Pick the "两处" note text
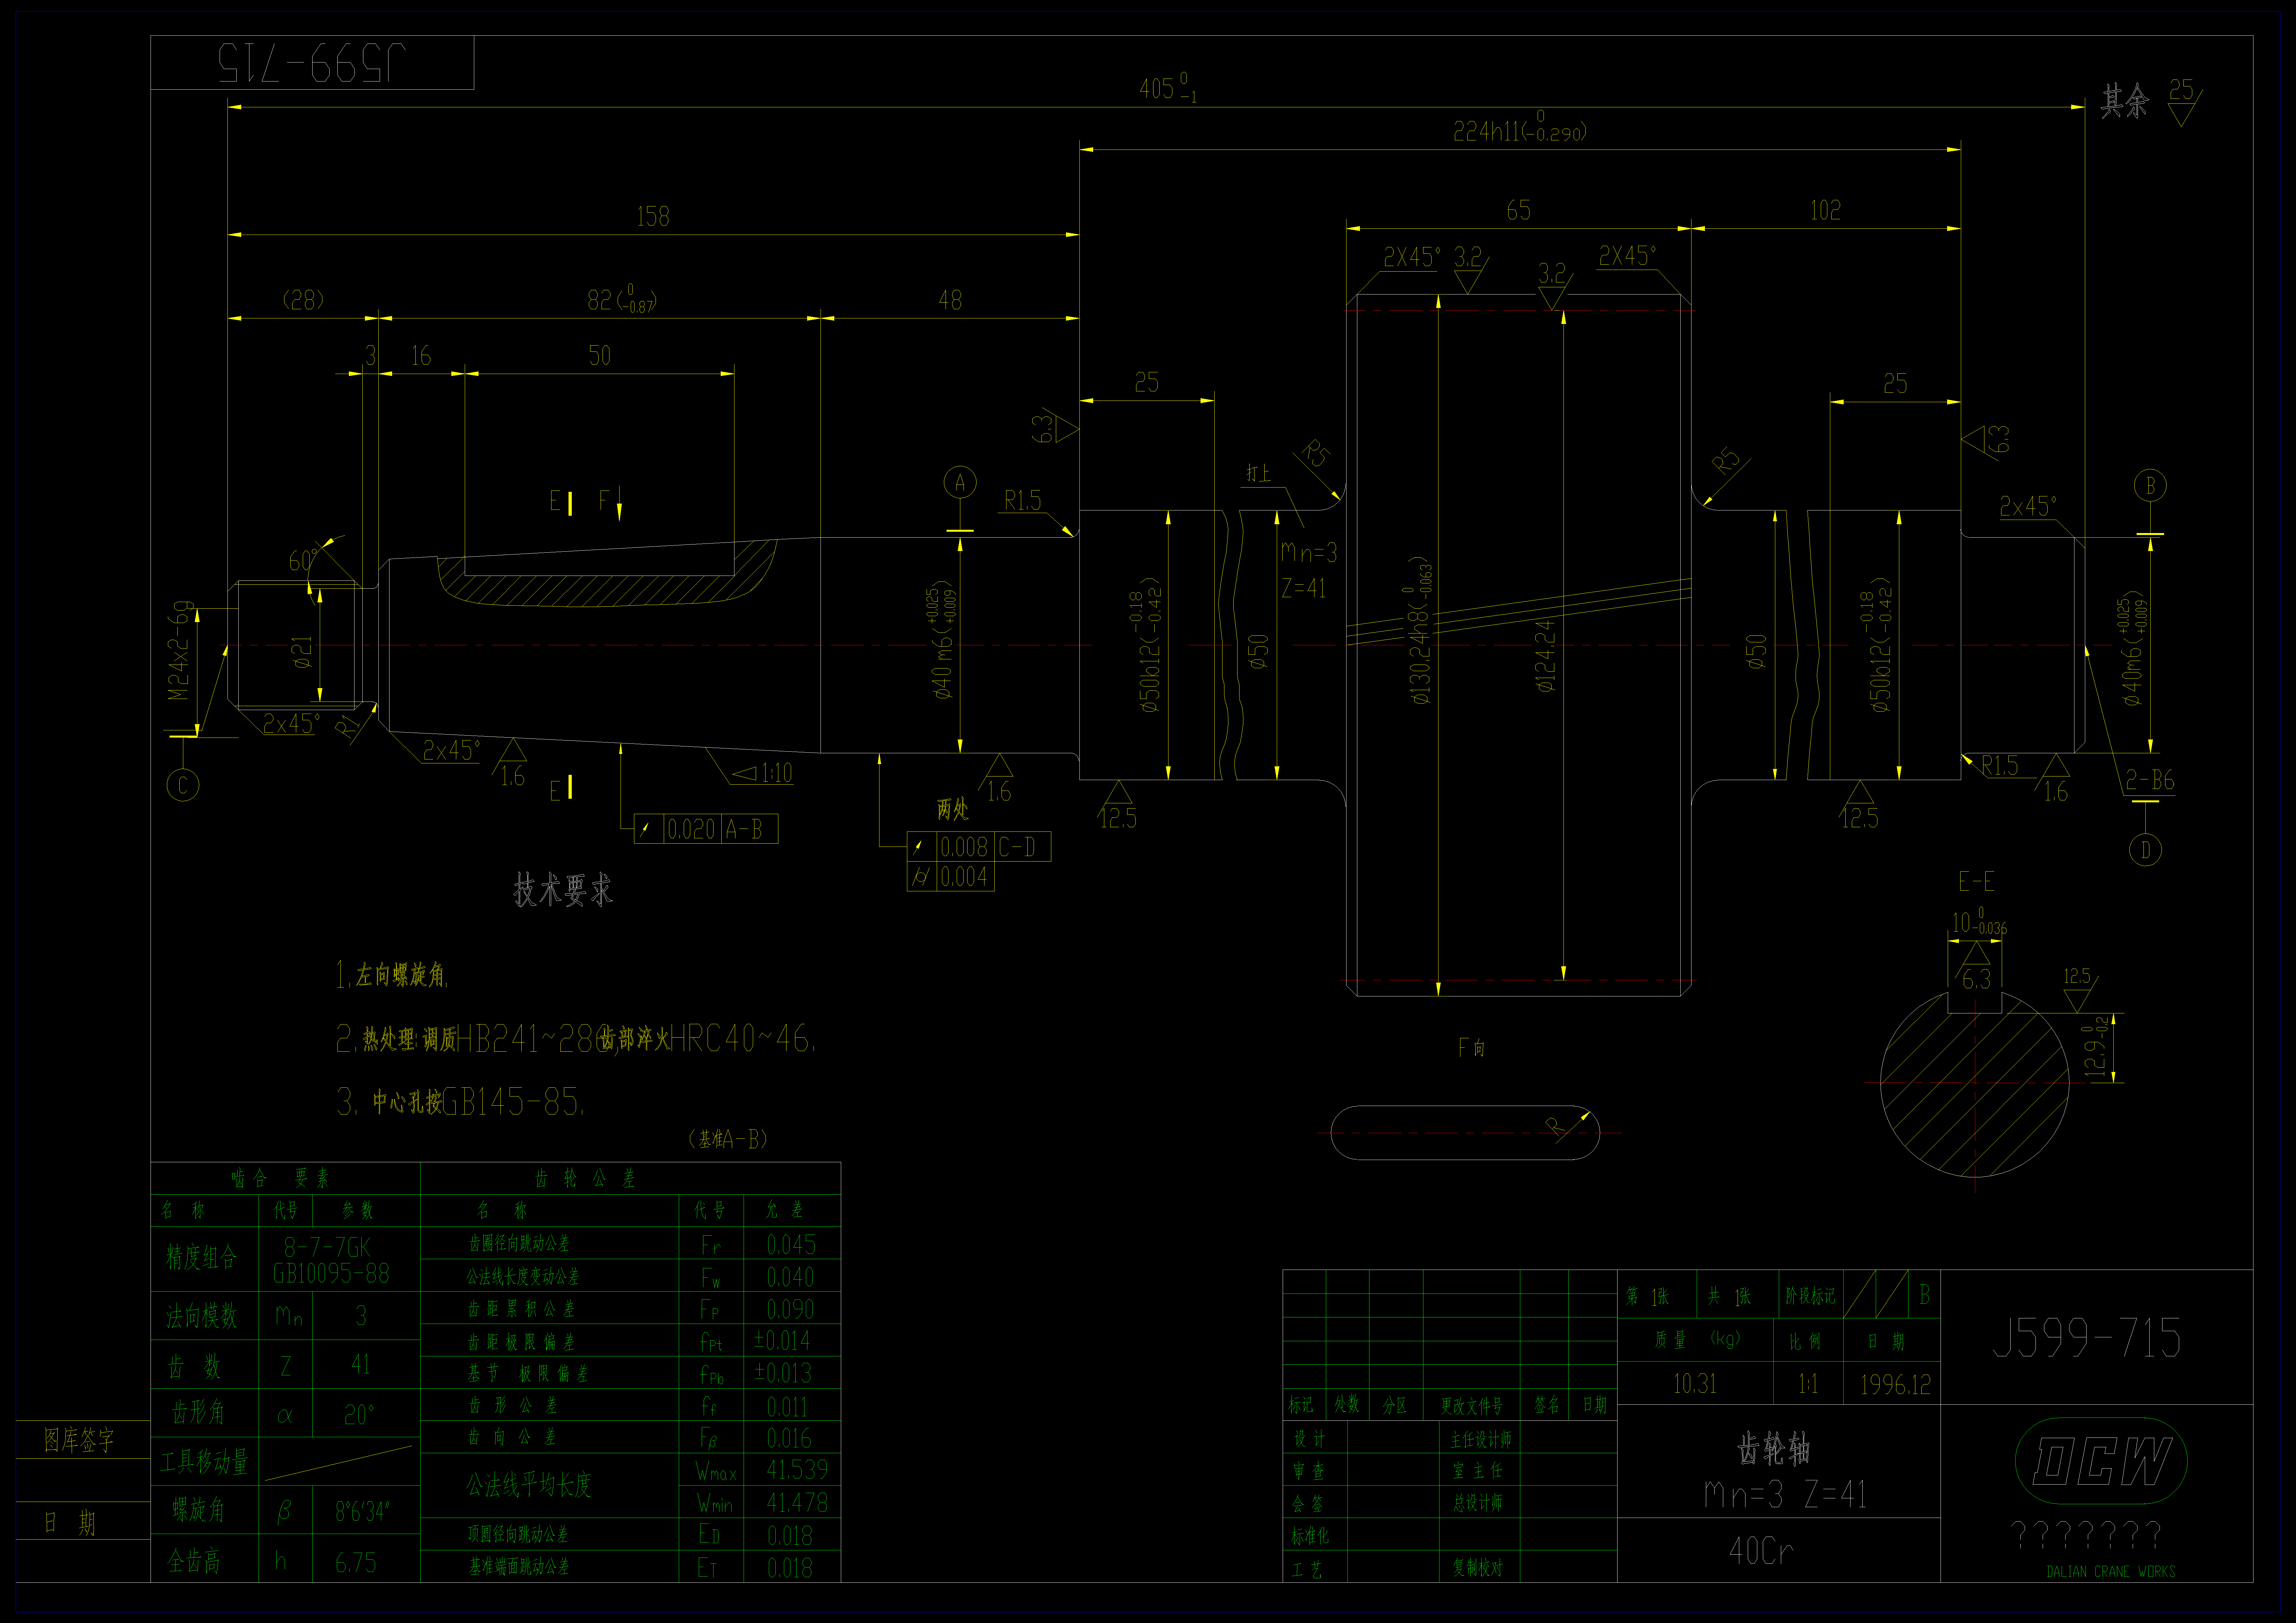Viewport: 2296px width, 1623px height. (953, 809)
